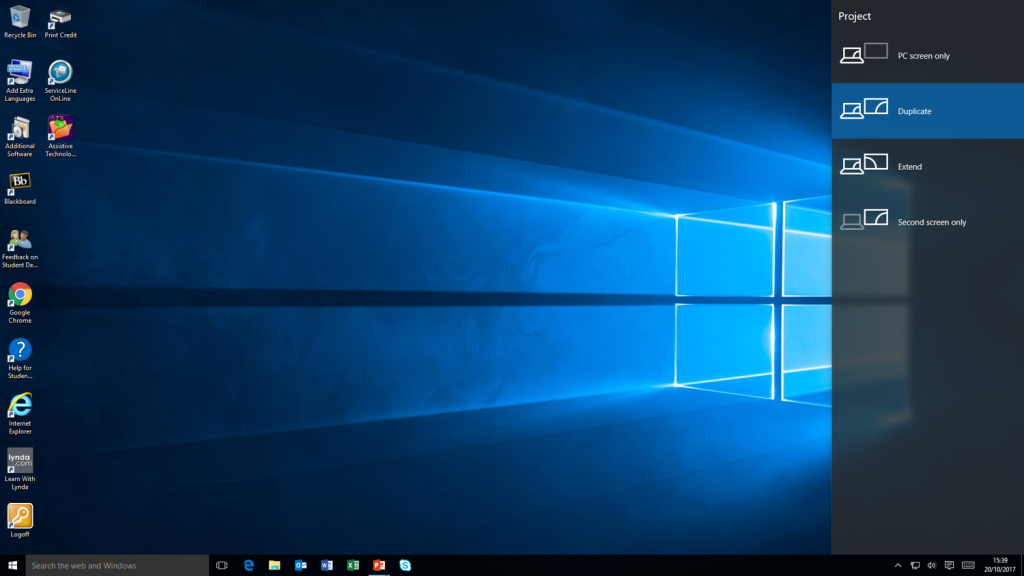Click the Start button

11,565
